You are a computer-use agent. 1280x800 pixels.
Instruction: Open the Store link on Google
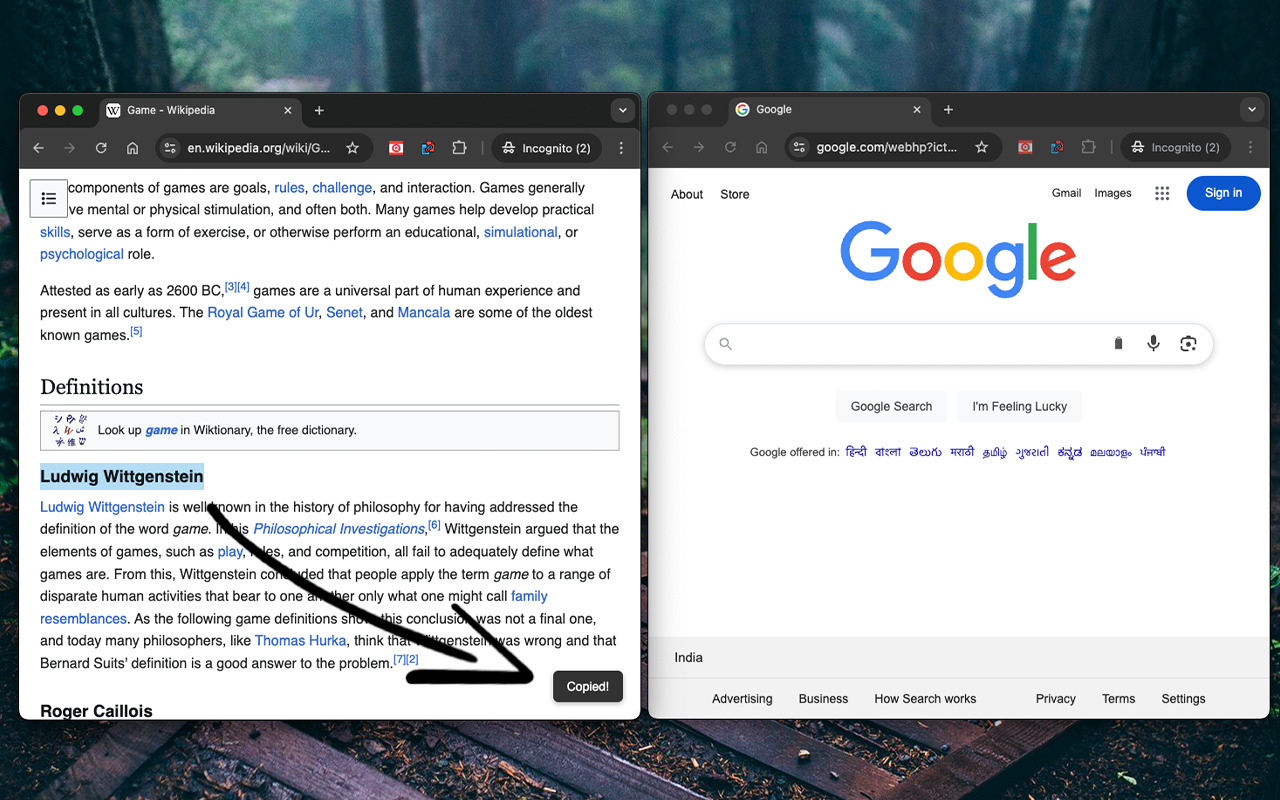(x=735, y=194)
